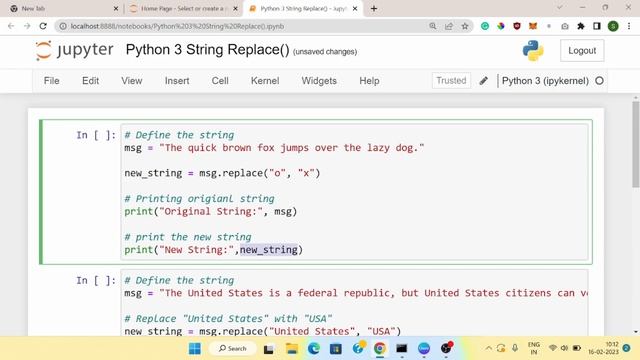Open Chrome side panel icon
Screen dimensions: 640x360
click(597, 26)
